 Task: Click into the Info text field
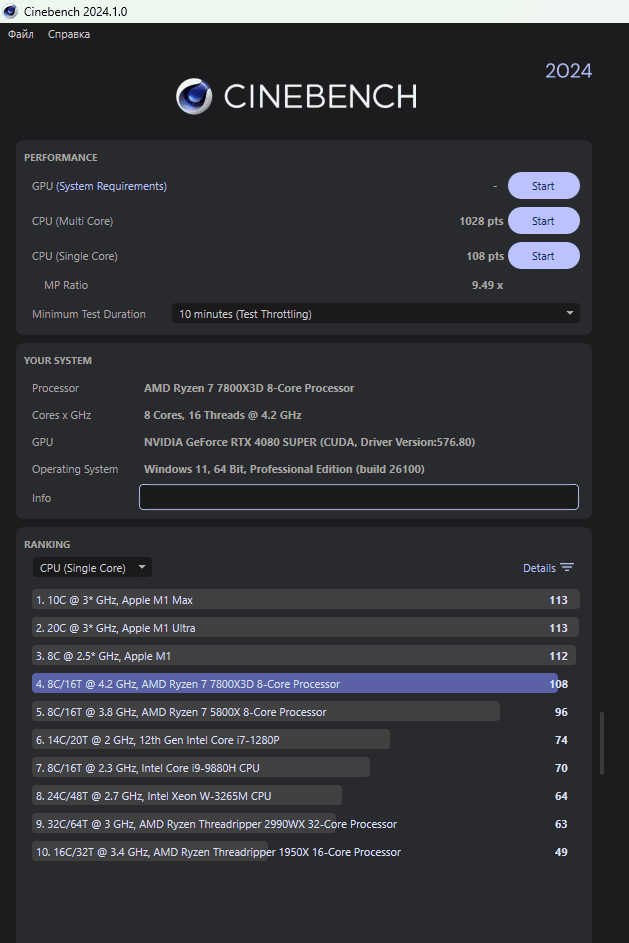pyautogui.click(x=359, y=497)
